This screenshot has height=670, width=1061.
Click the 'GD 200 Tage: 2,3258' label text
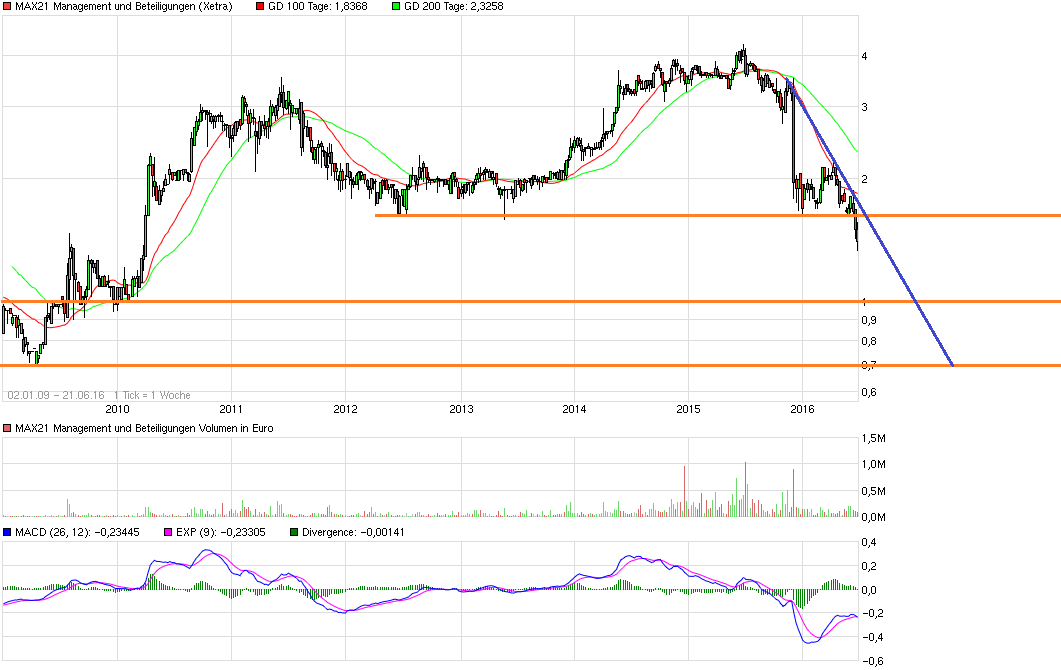coord(455,6)
